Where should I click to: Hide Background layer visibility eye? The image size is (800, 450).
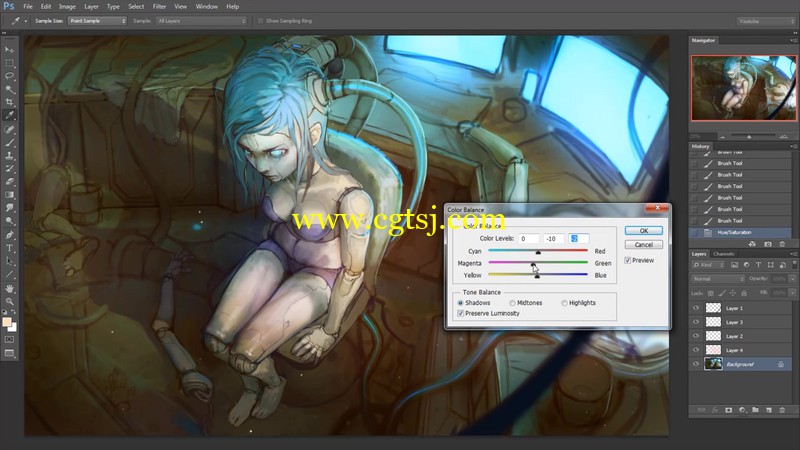pos(696,364)
